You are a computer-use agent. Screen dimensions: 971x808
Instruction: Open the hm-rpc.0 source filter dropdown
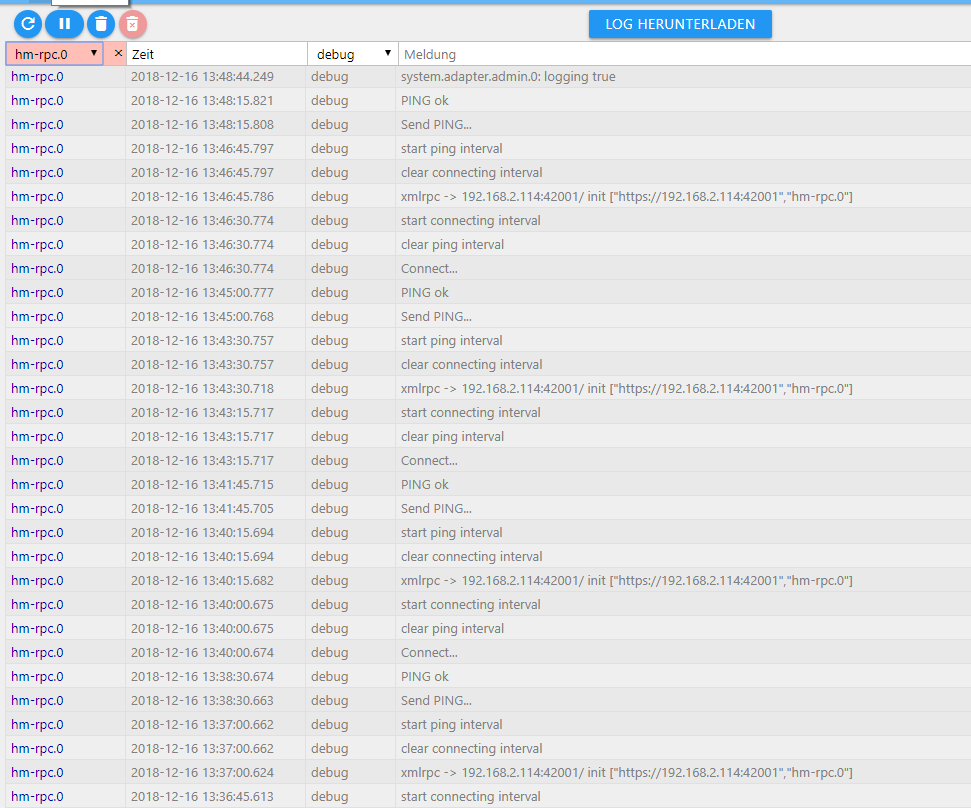[54, 54]
